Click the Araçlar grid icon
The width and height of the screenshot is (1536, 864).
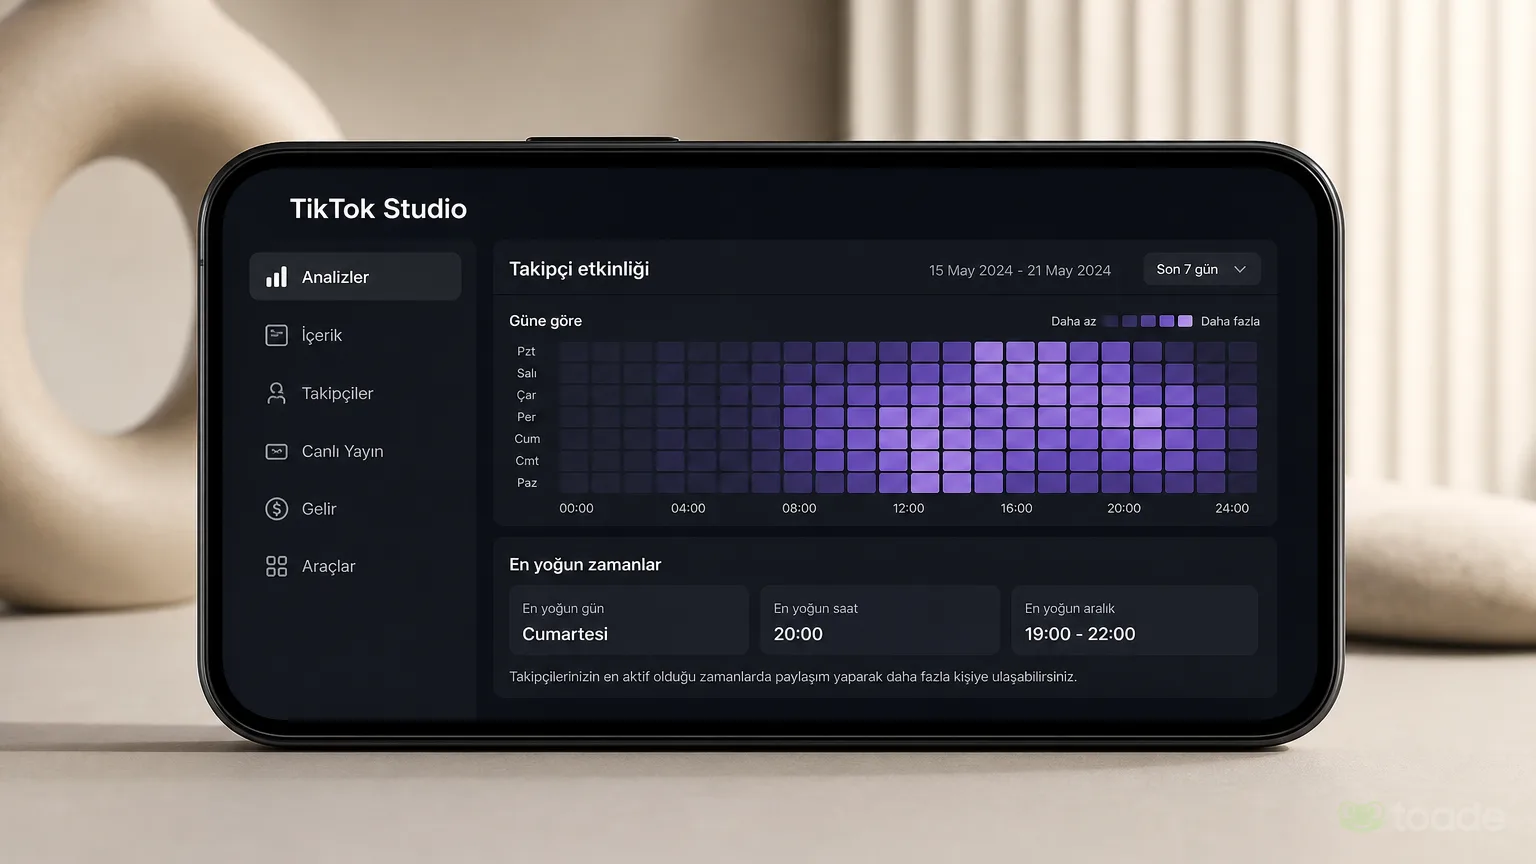point(276,566)
